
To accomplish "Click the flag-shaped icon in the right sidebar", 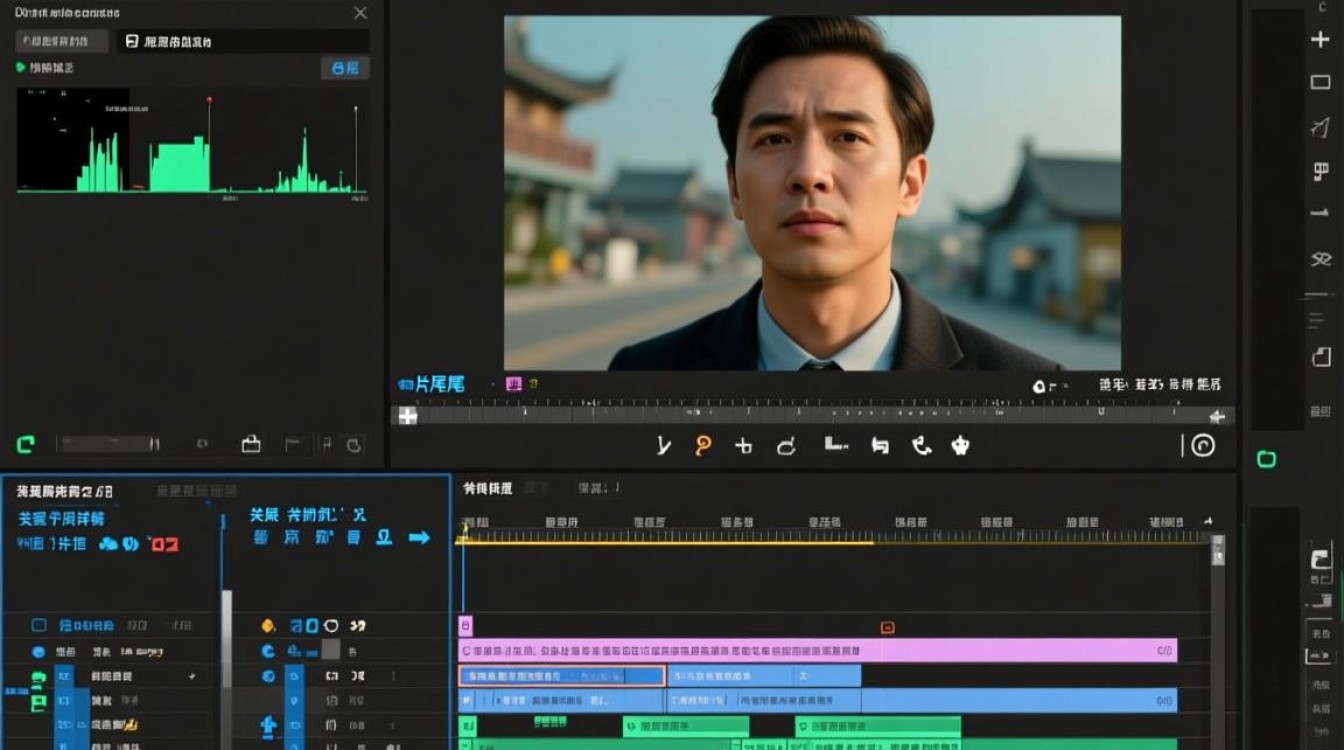I will (1320, 172).
